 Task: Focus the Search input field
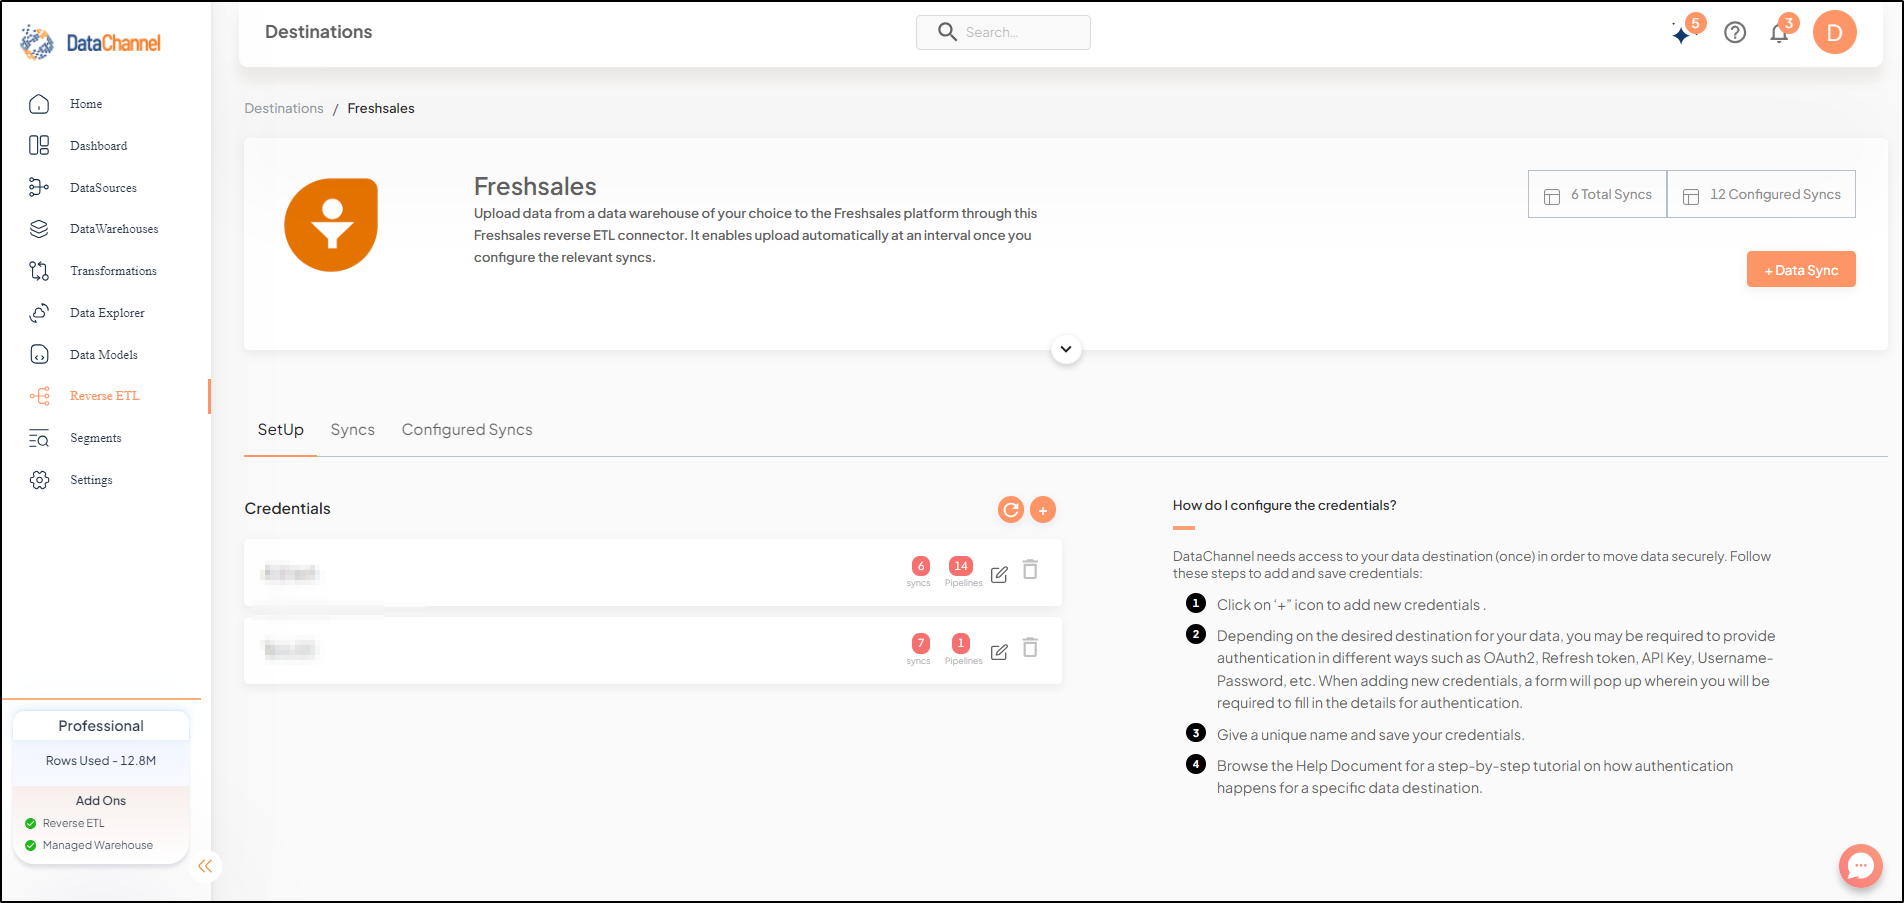tap(1003, 32)
